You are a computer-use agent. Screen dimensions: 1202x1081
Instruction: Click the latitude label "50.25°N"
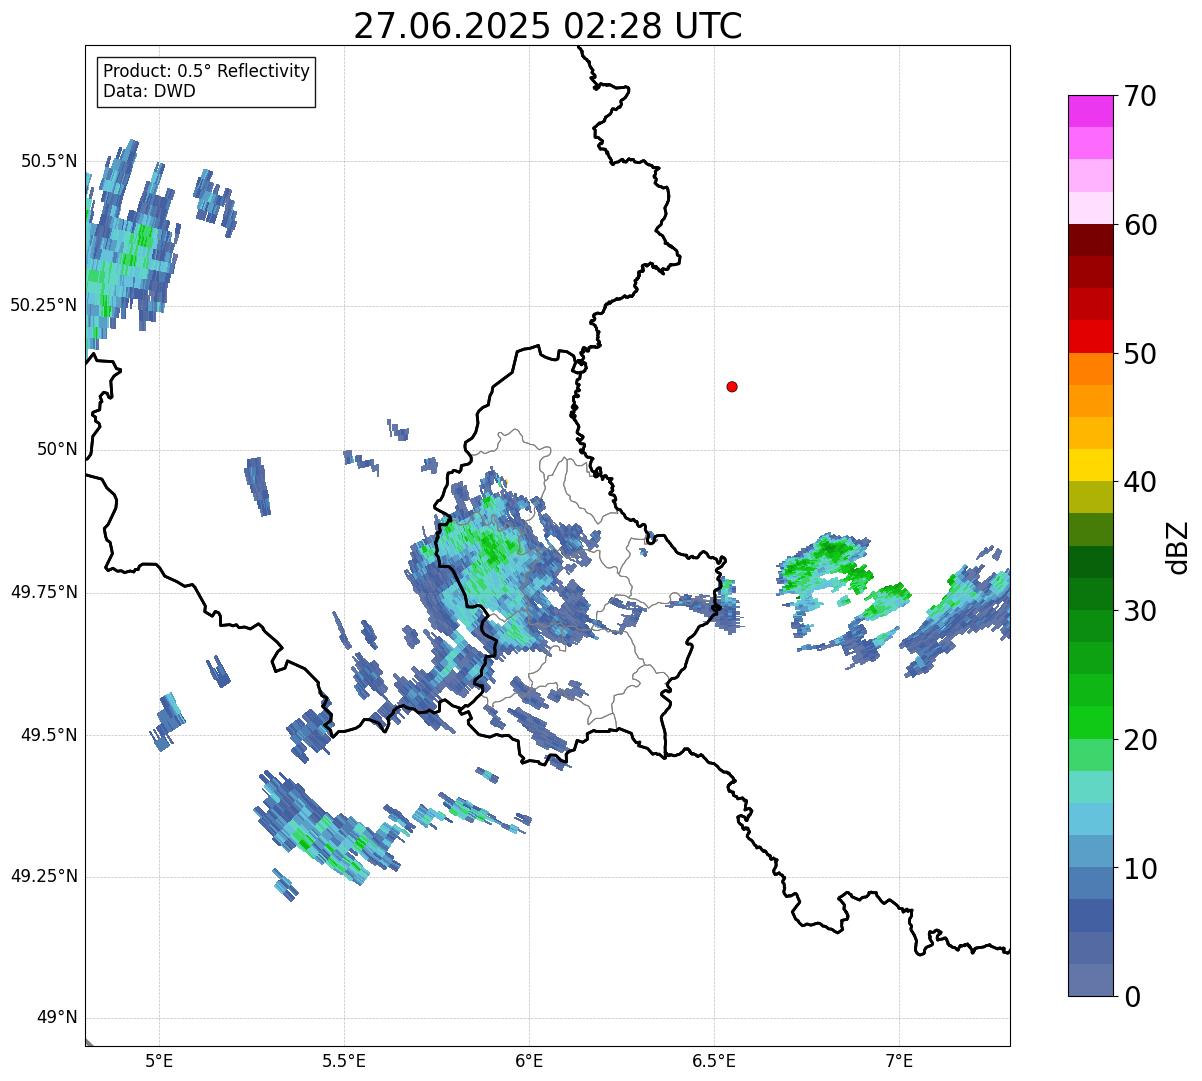point(43,305)
